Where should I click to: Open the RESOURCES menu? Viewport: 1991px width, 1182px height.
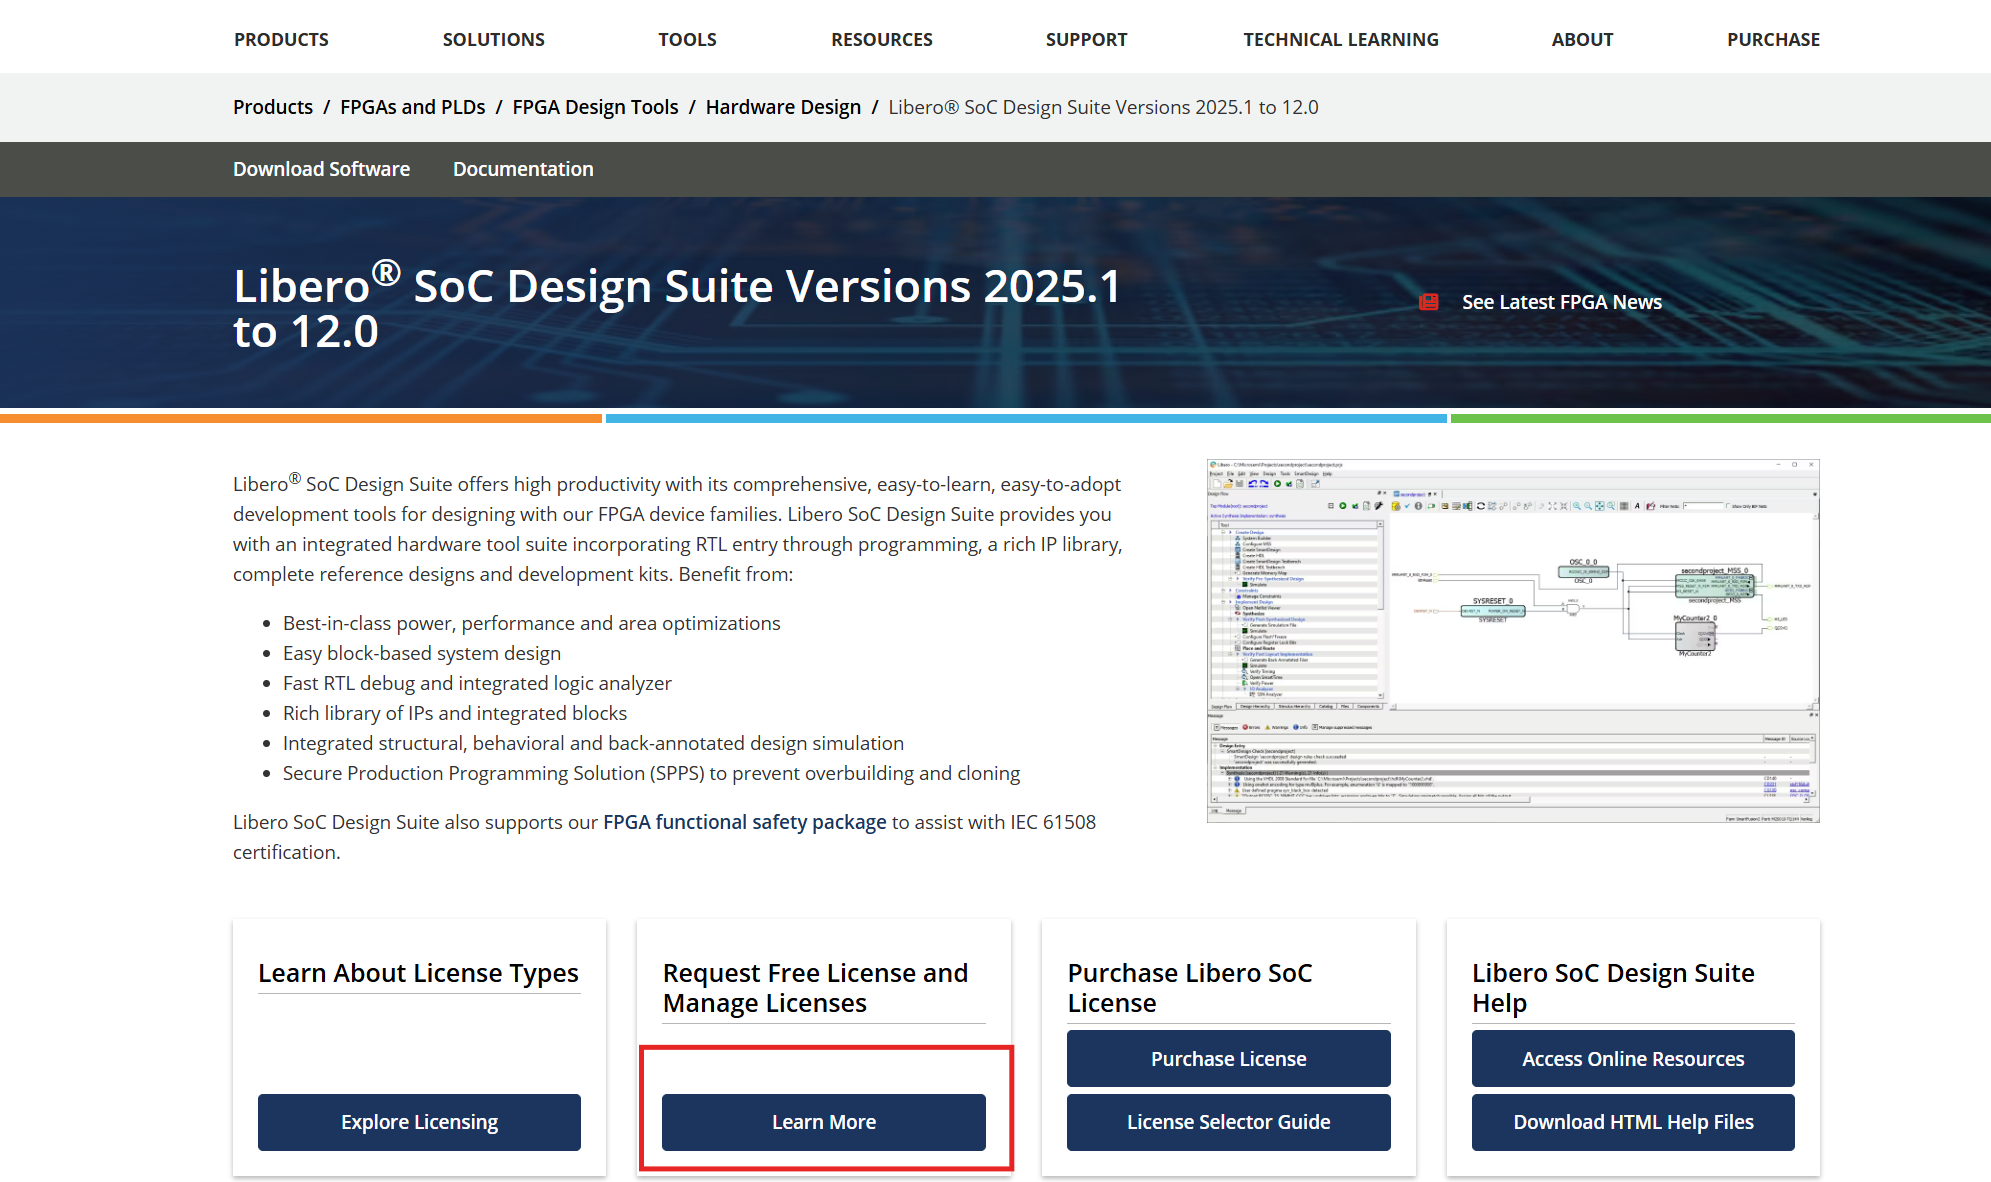tap(881, 39)
